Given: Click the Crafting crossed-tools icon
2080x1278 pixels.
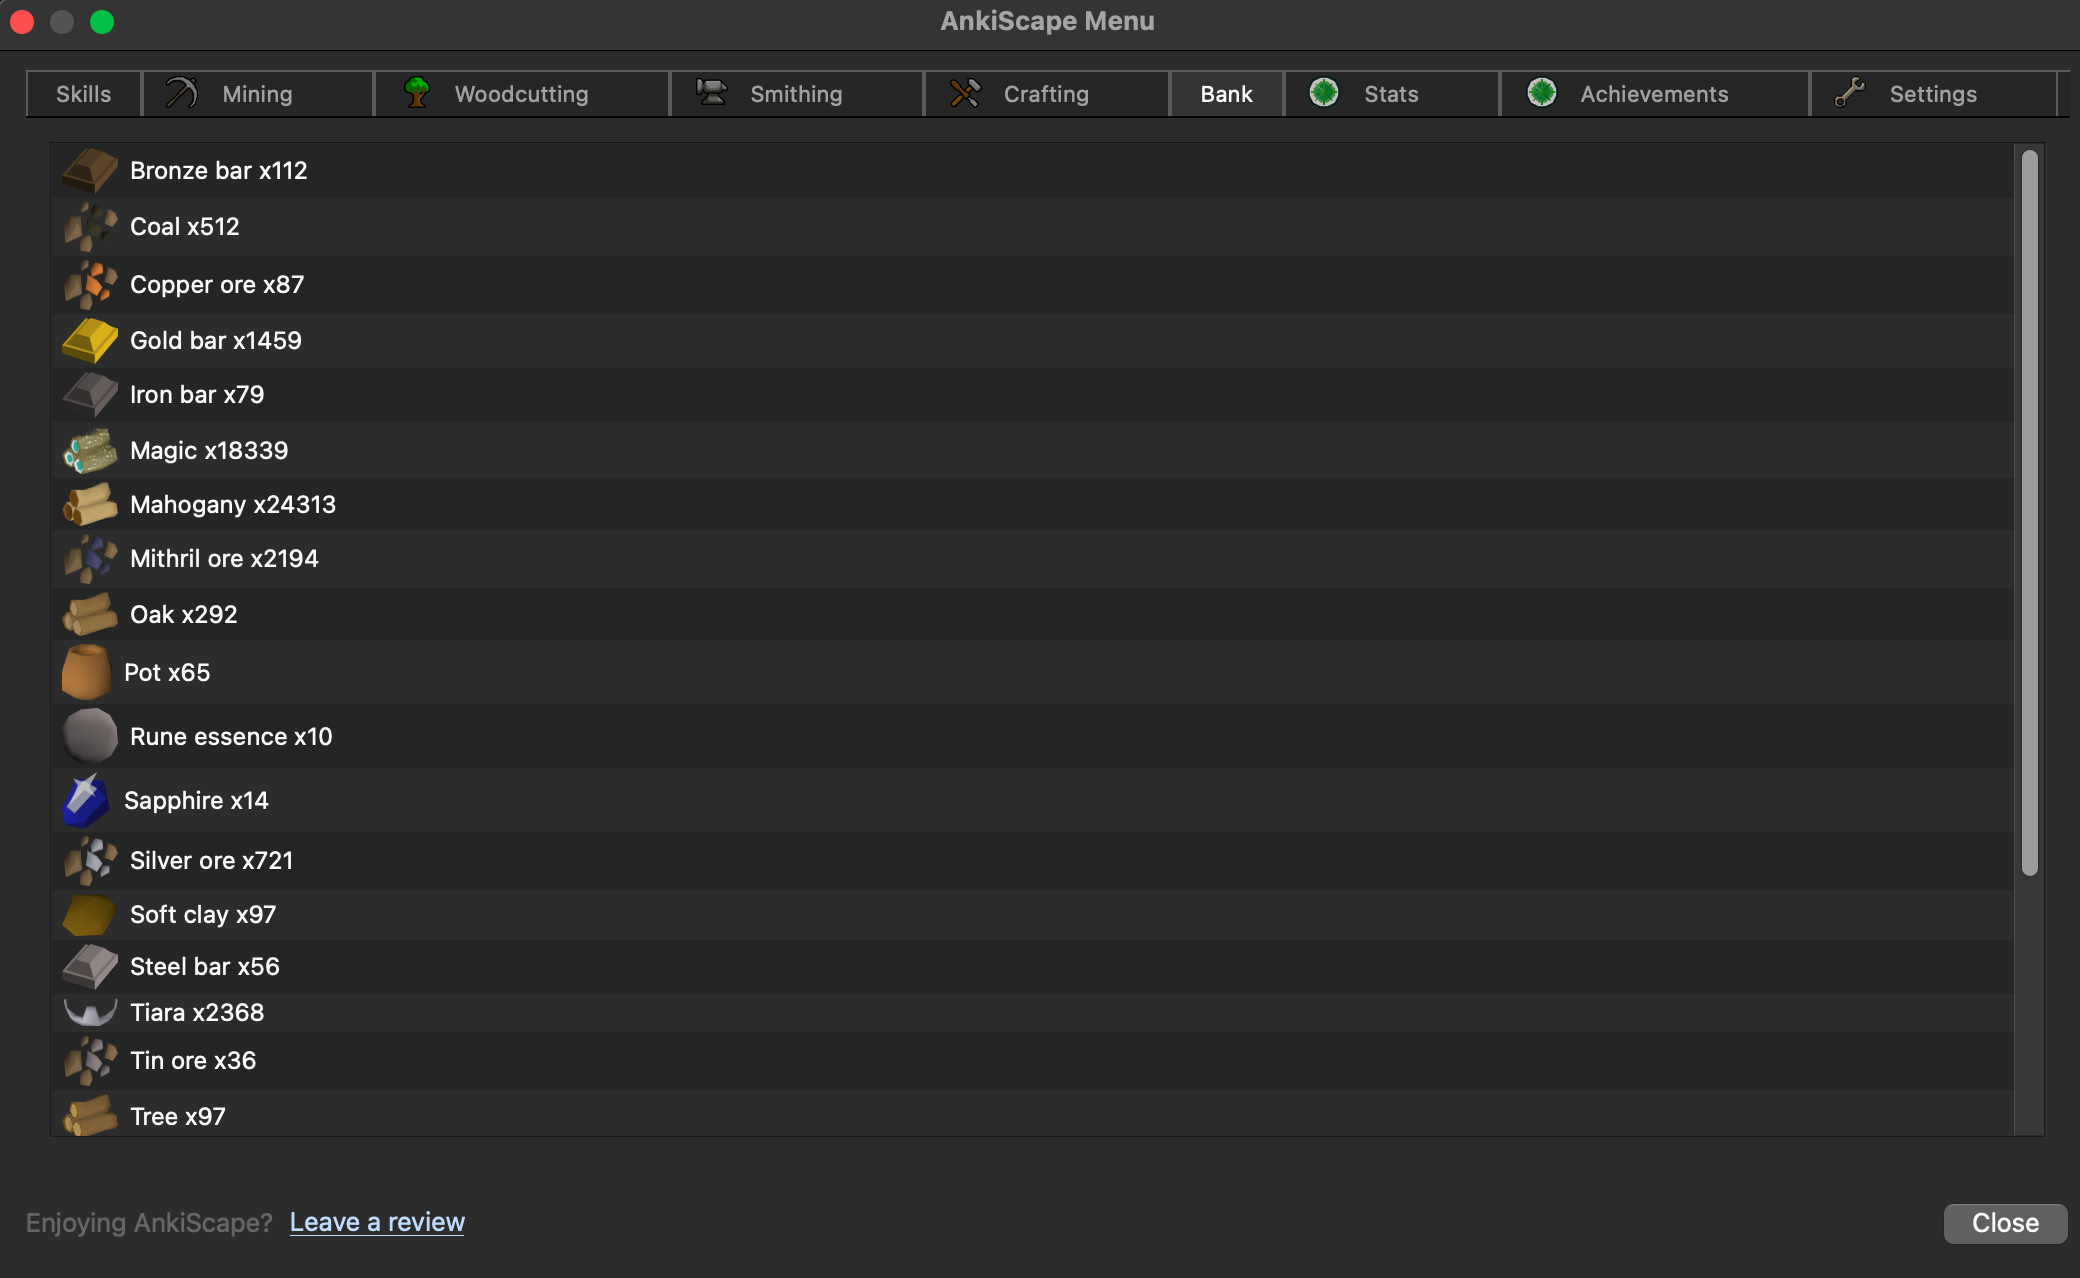Looking at the screenshot, I should tap(966, 93).
